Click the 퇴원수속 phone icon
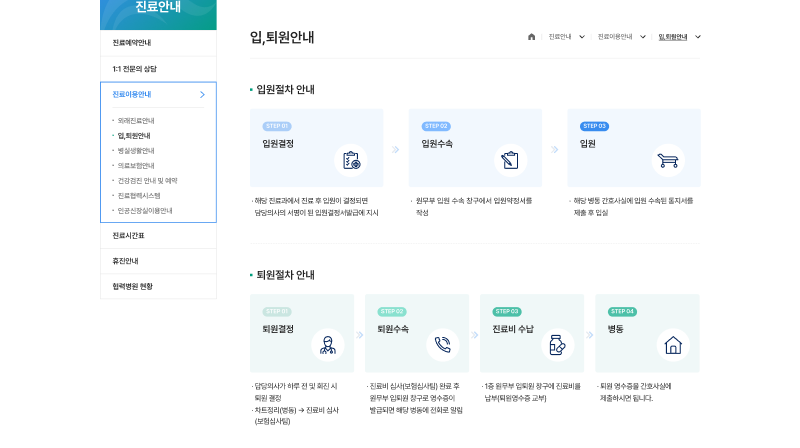This screenshot has width=800, height=448. [x=442, y=345]
